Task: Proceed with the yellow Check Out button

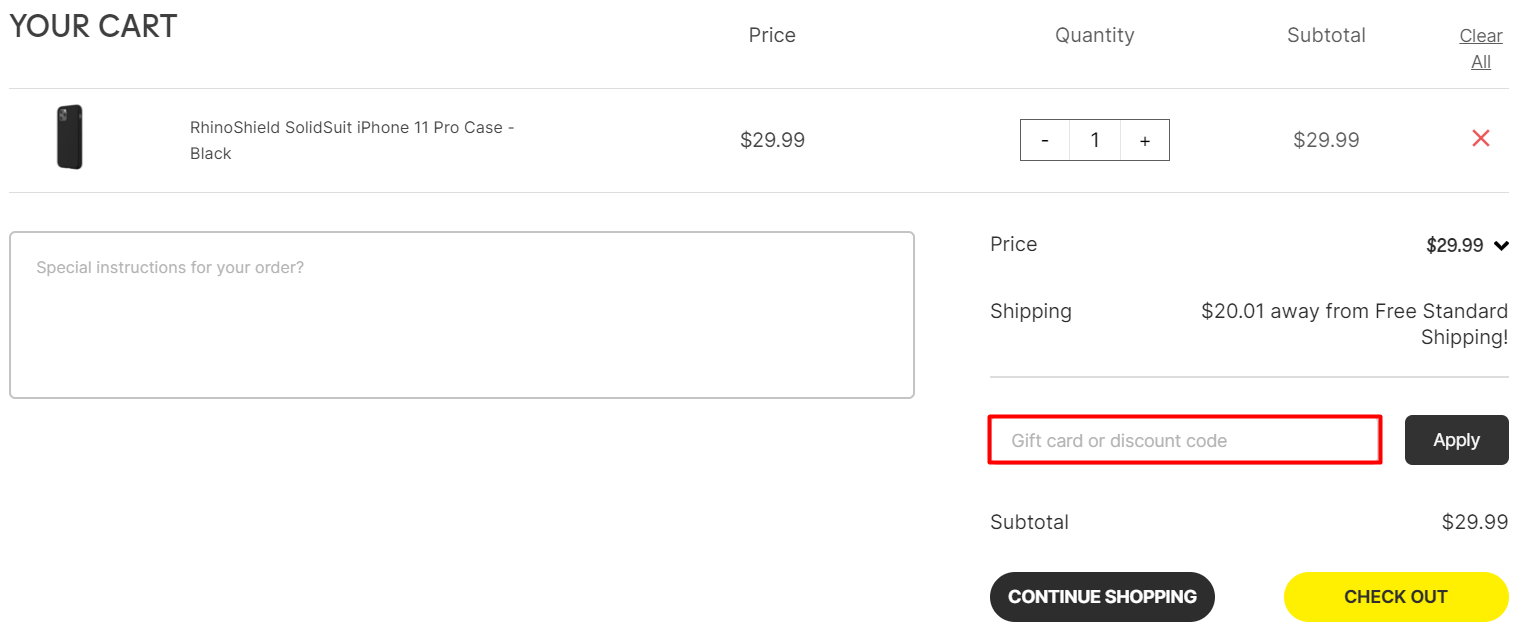Action: click(1395, 597)
